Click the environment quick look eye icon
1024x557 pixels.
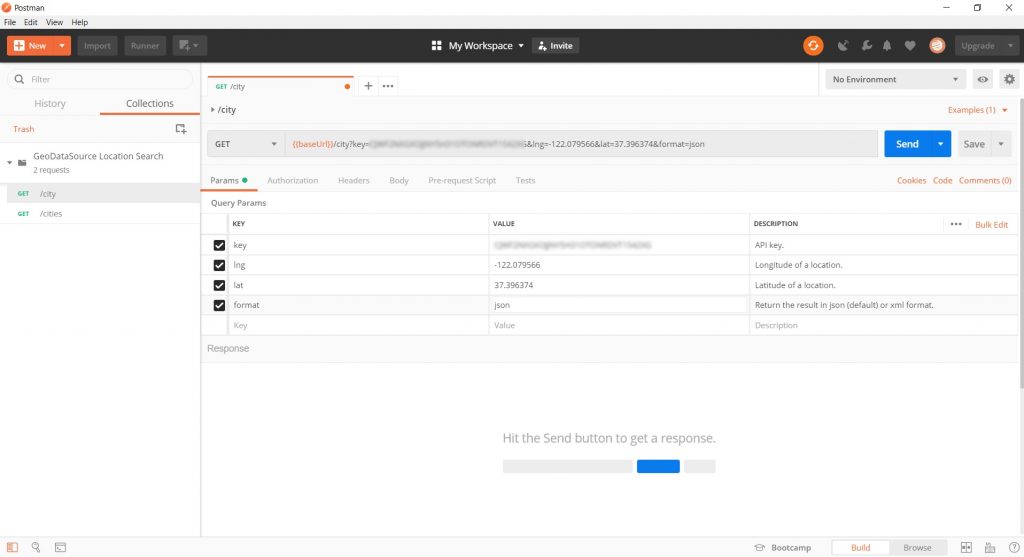tap(982, 79)
